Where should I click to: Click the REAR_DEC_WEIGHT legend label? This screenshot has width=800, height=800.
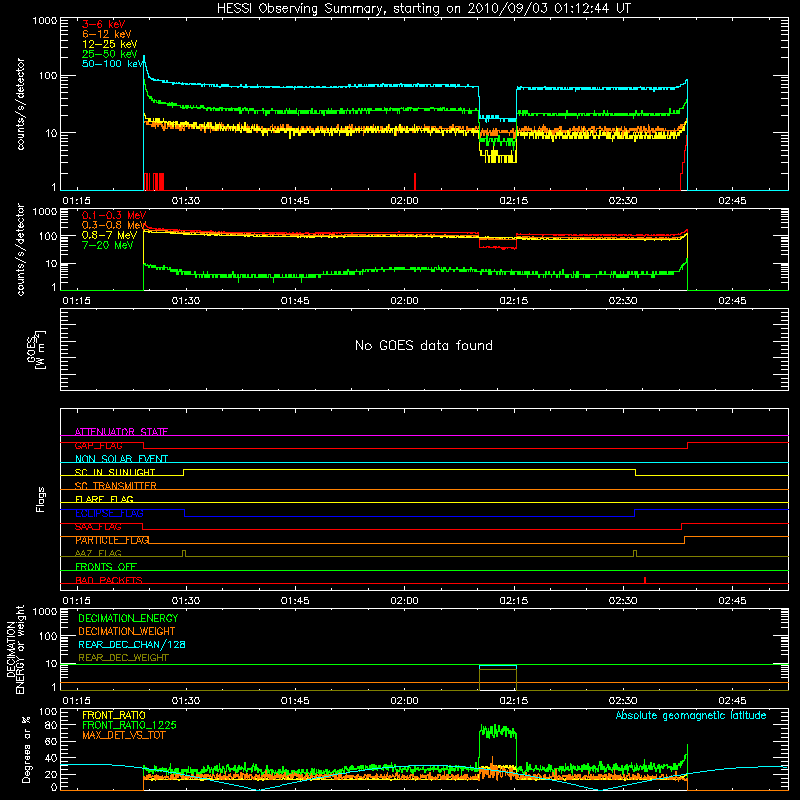tap(123, 658)
